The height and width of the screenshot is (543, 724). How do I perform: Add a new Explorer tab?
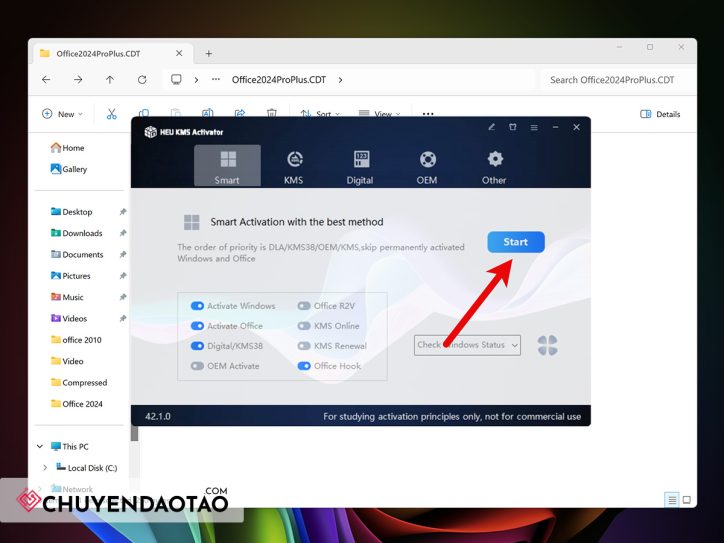(209, 54)
